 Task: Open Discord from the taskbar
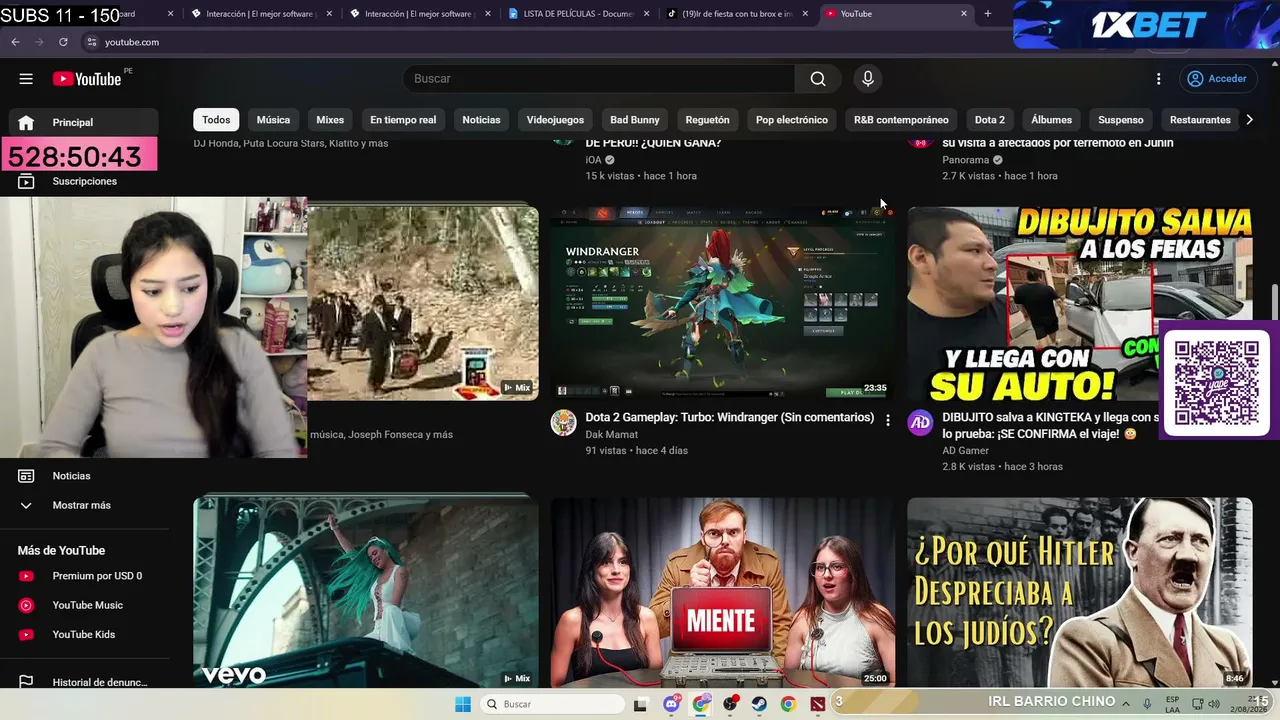(672, 704)
